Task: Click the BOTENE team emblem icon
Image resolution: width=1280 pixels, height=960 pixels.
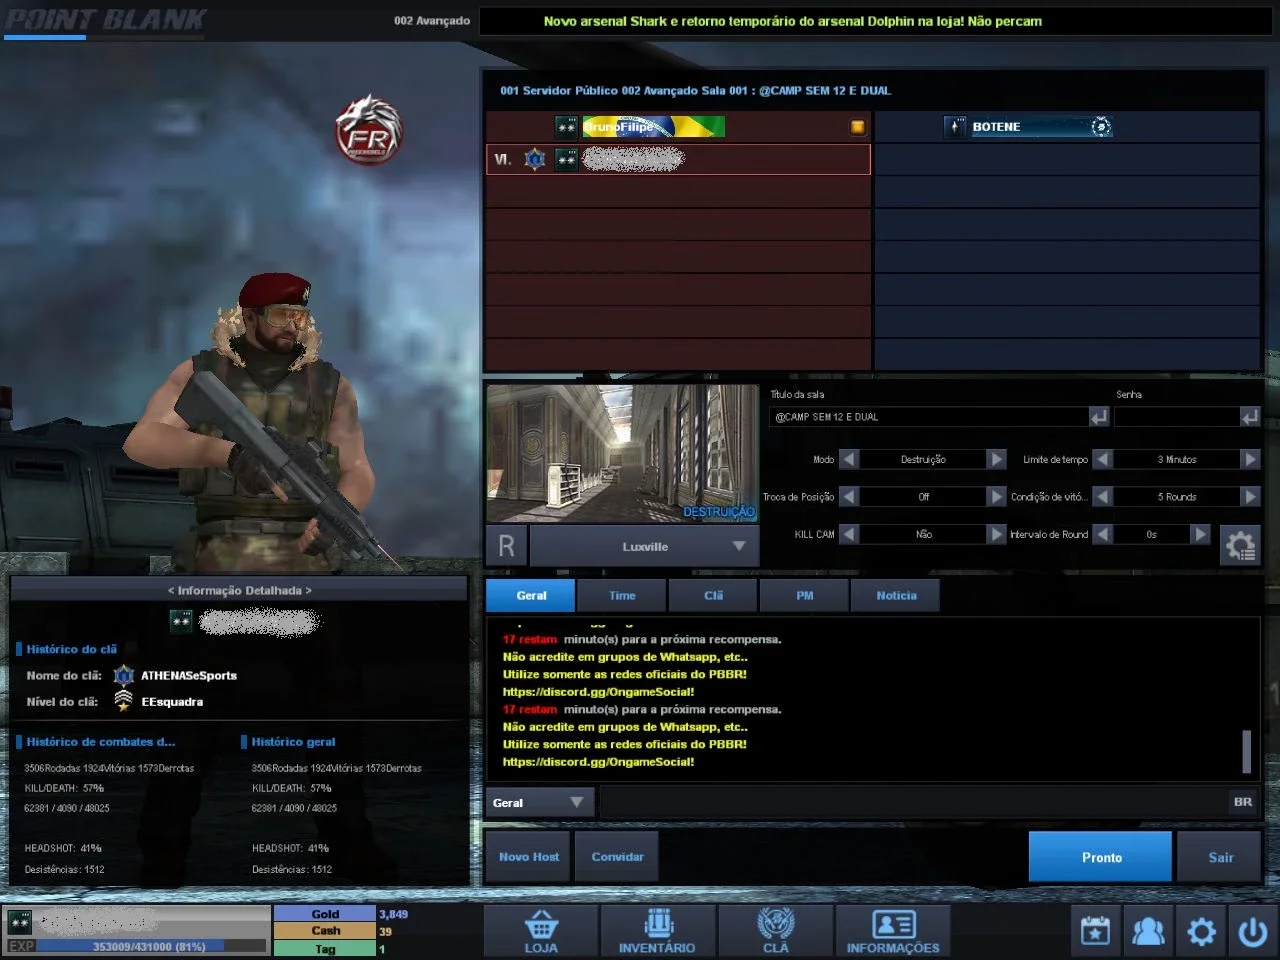Action: (1100, 126)
